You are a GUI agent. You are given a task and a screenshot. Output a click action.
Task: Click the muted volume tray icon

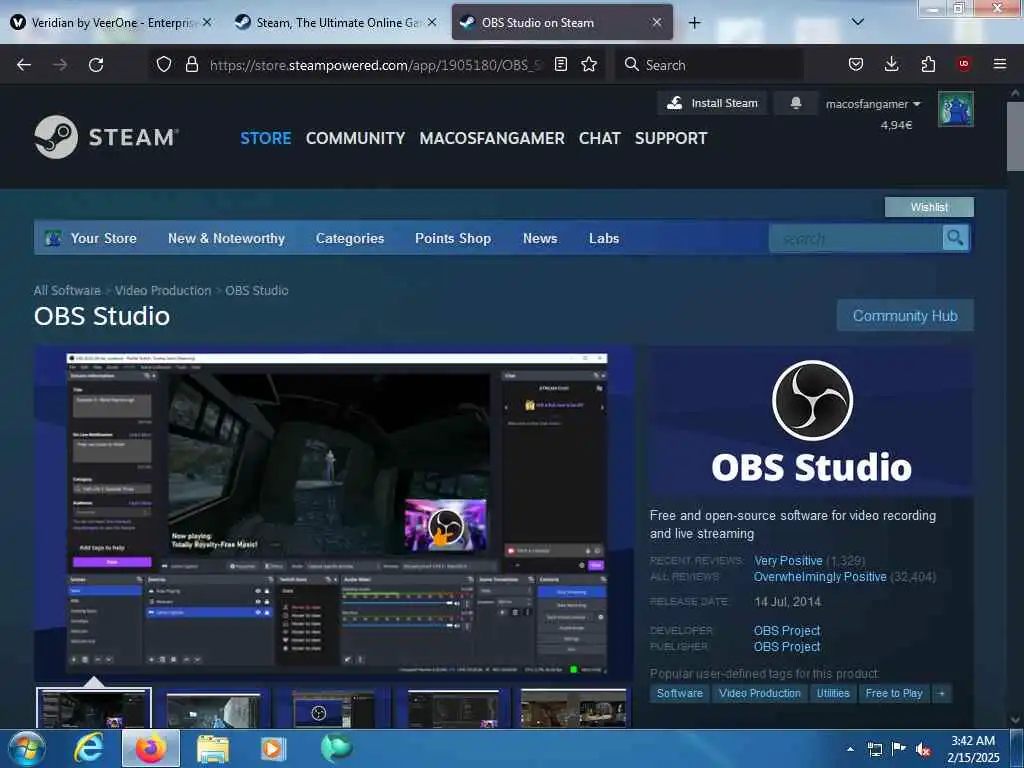click(x=923, y=750)
